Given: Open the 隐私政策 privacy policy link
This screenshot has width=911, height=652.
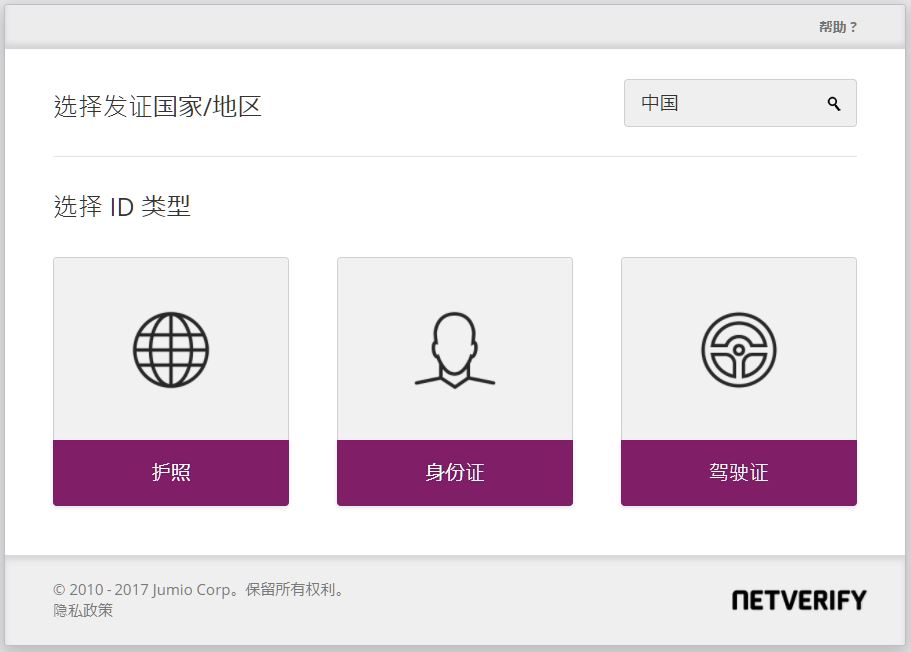Looking at the screenshot, I should [x=83, y=610].
